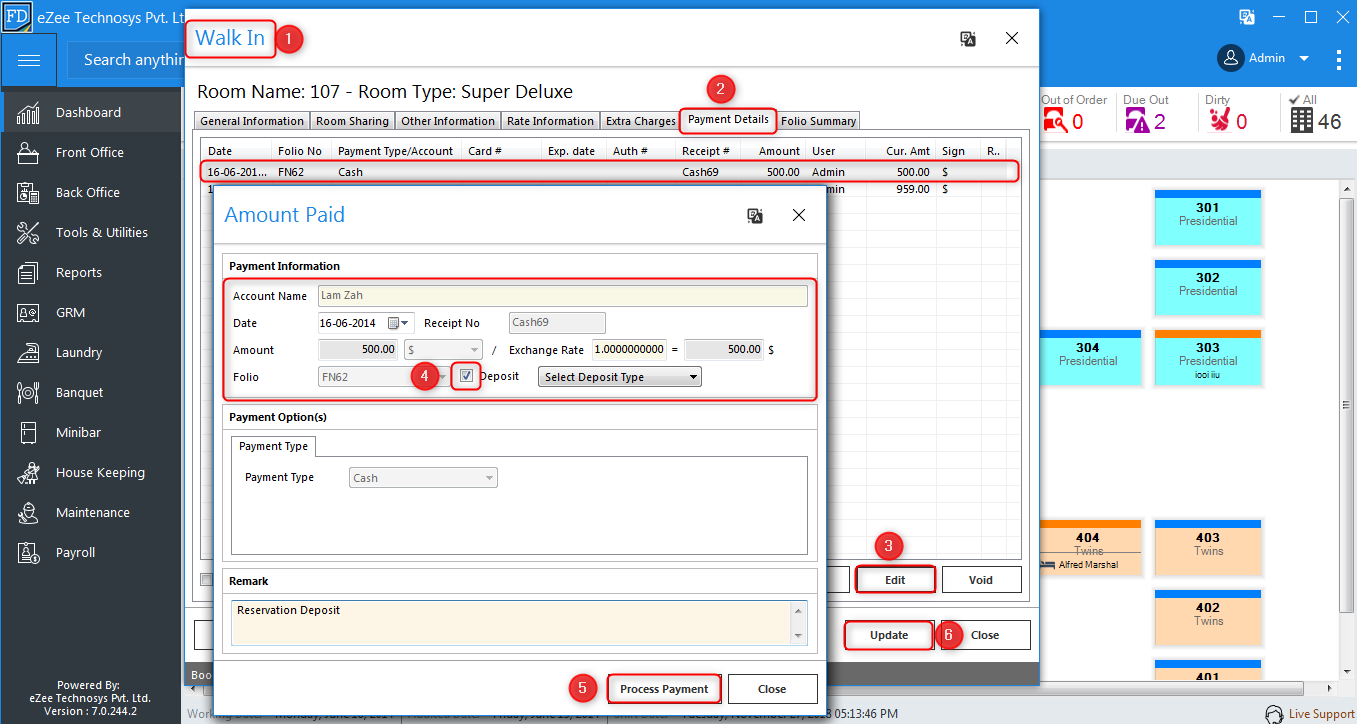Click the Front Office sidebar icon

pyautogui.click(x=28, y=152)
